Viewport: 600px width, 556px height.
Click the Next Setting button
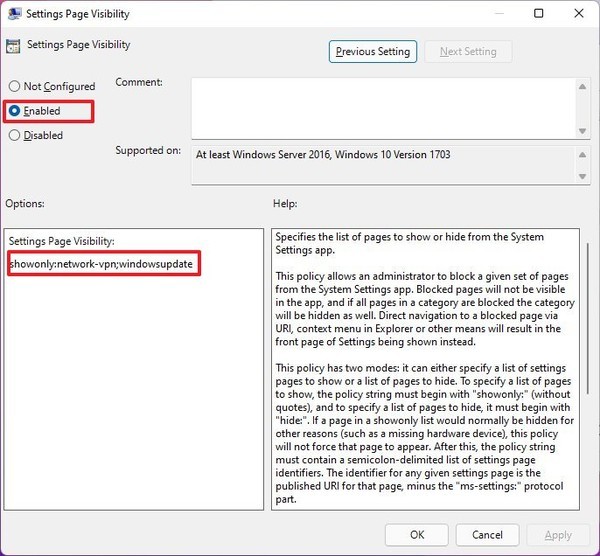(468, 52)
